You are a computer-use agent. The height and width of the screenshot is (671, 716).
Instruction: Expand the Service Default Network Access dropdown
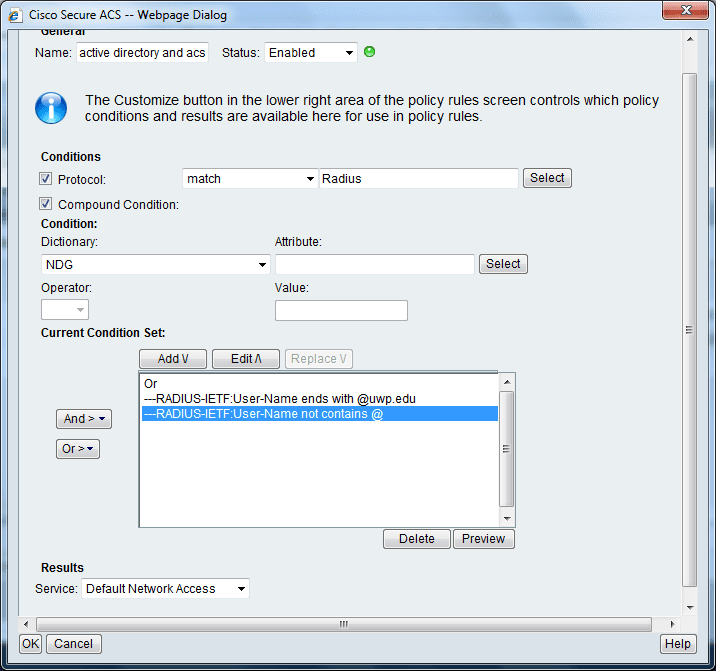[165, 589]
